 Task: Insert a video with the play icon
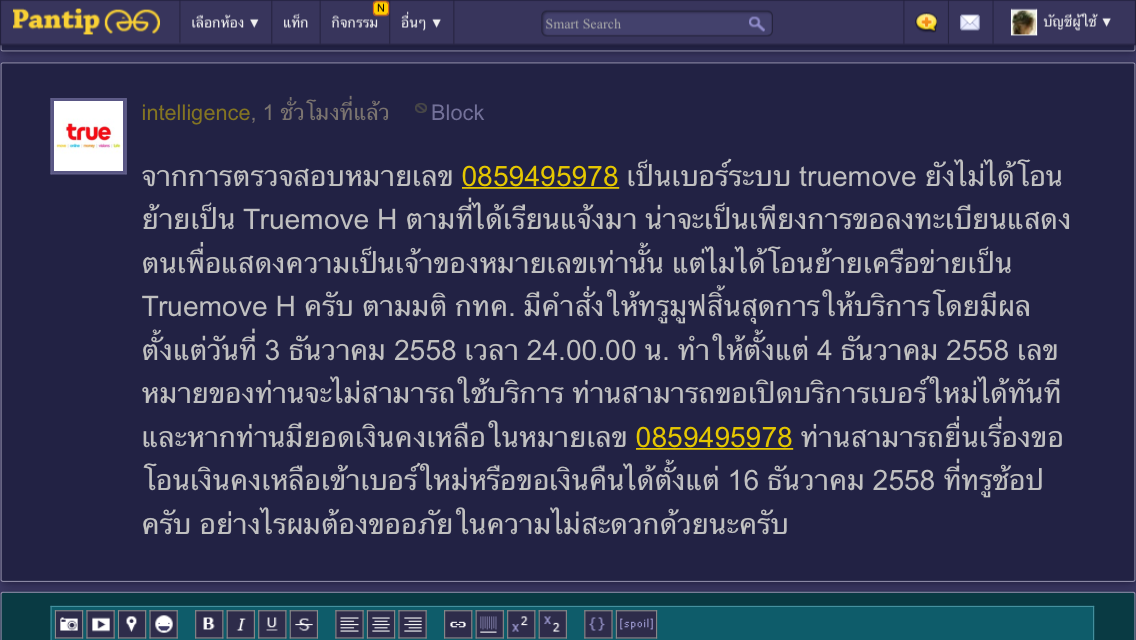(x=101, y=624)
